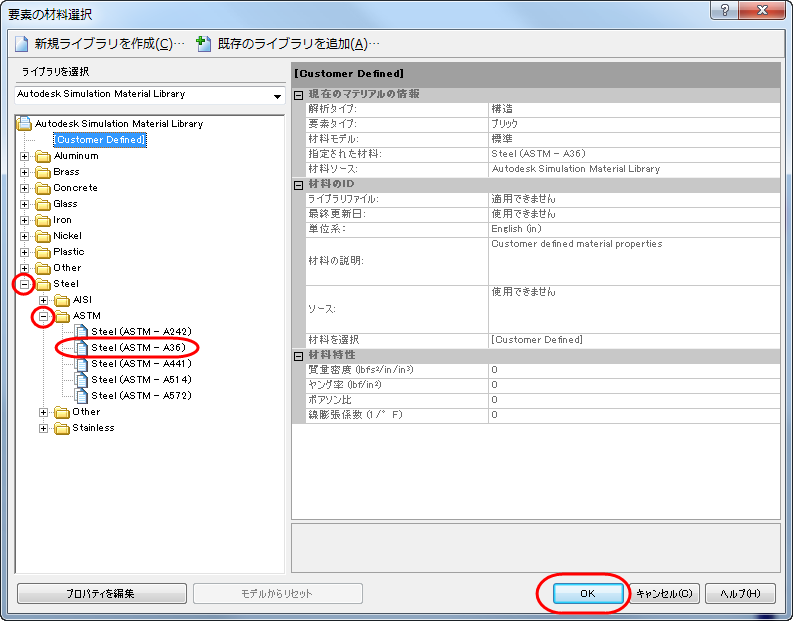This screenshot has height=621, width=793.
Task: Collapse the Steel folder node
Action: pos(24,284)
